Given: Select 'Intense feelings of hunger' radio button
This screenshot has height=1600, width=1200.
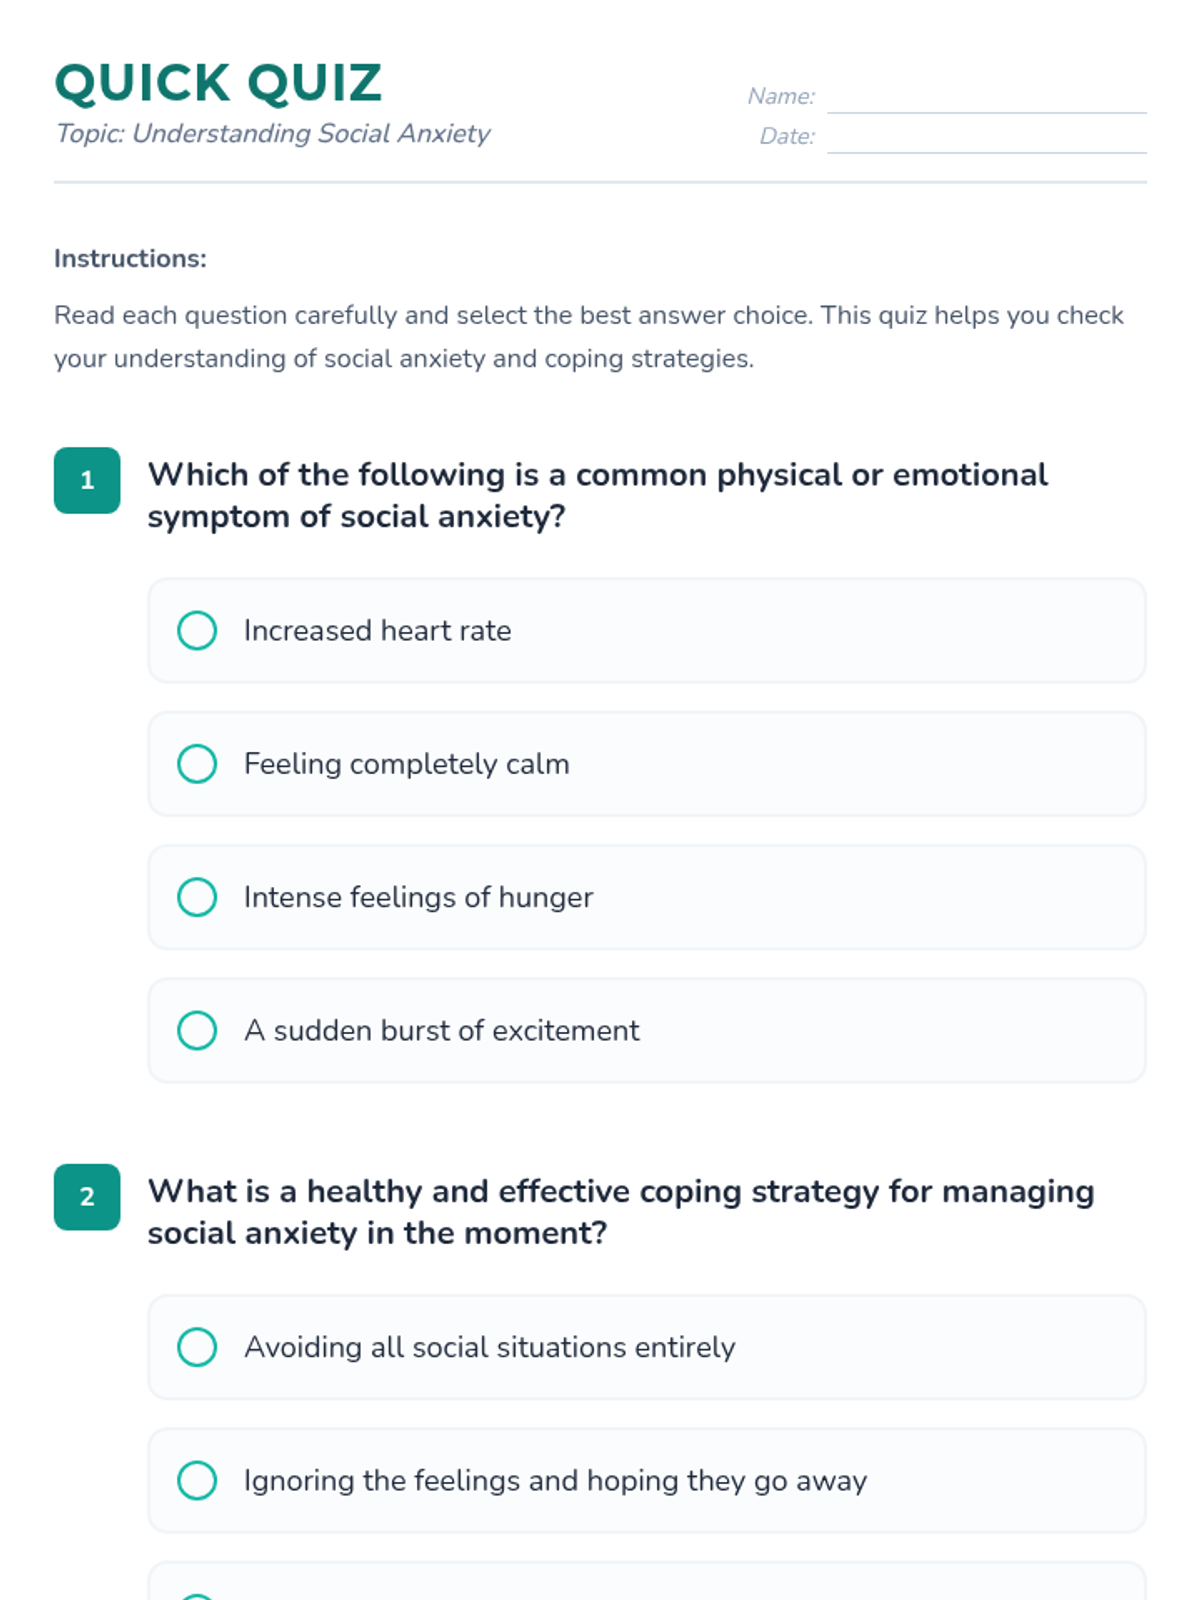Looking at the screenshot, I should (x=197, y=897).
